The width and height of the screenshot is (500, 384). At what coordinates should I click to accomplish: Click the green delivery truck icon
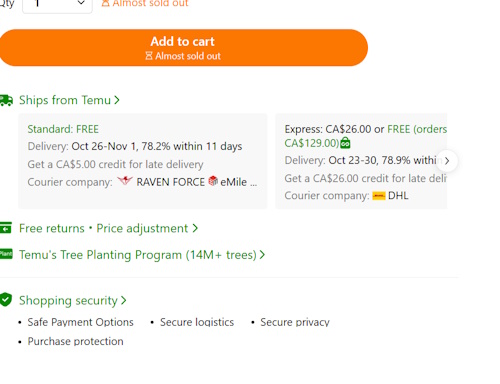pyautogui.click(x=6, y=100)
